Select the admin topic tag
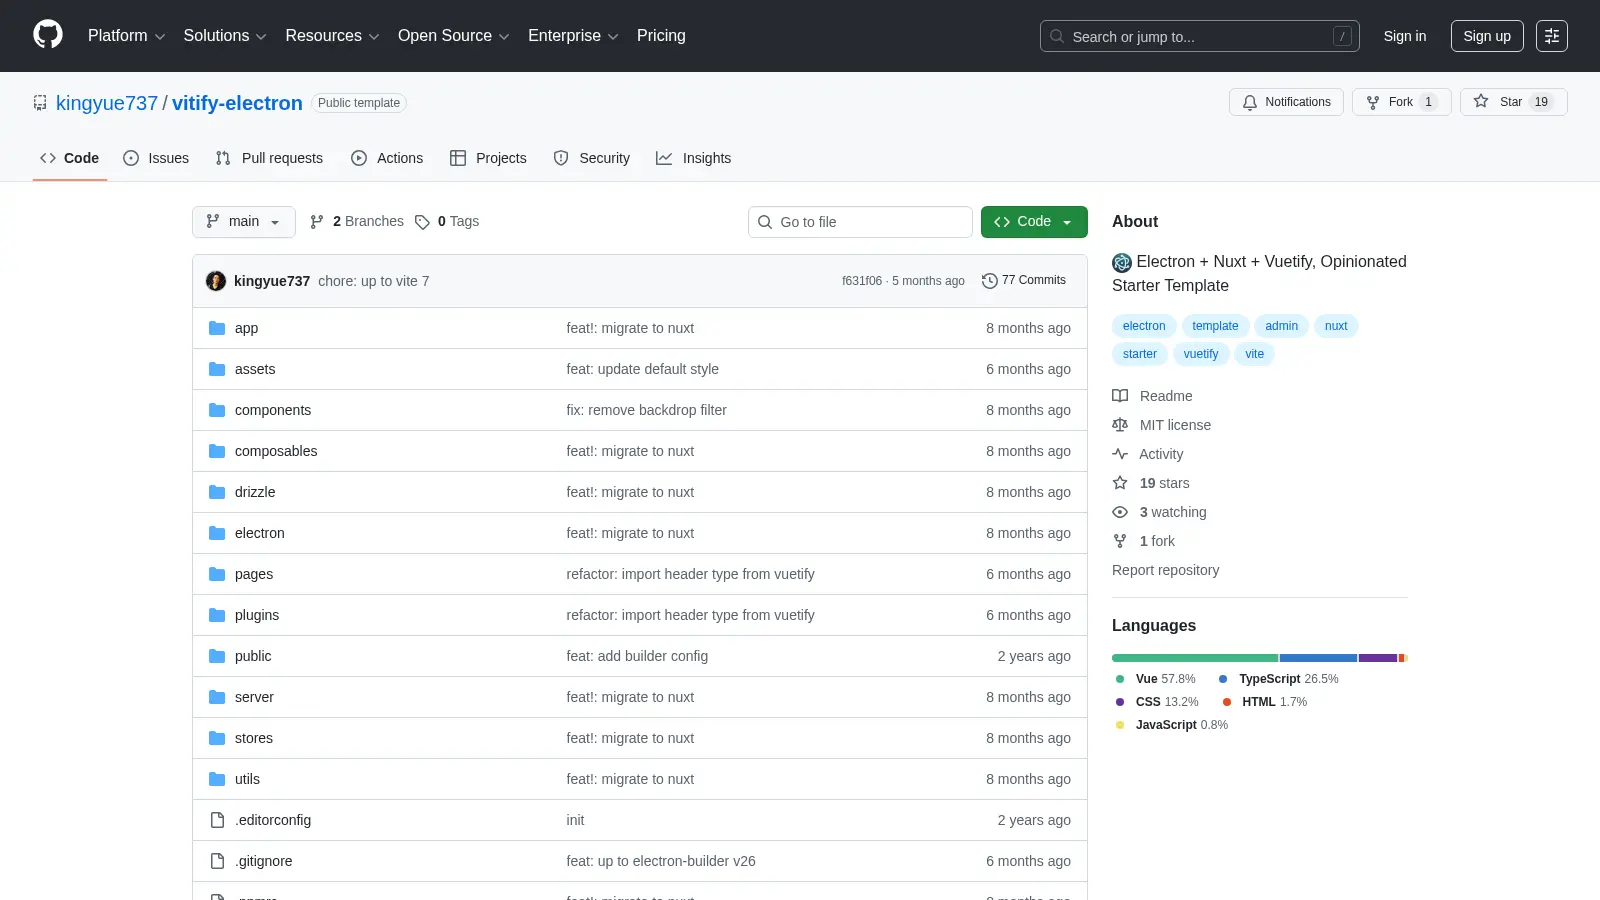This screenshot has height=900, width=1600. (1281, 326)
